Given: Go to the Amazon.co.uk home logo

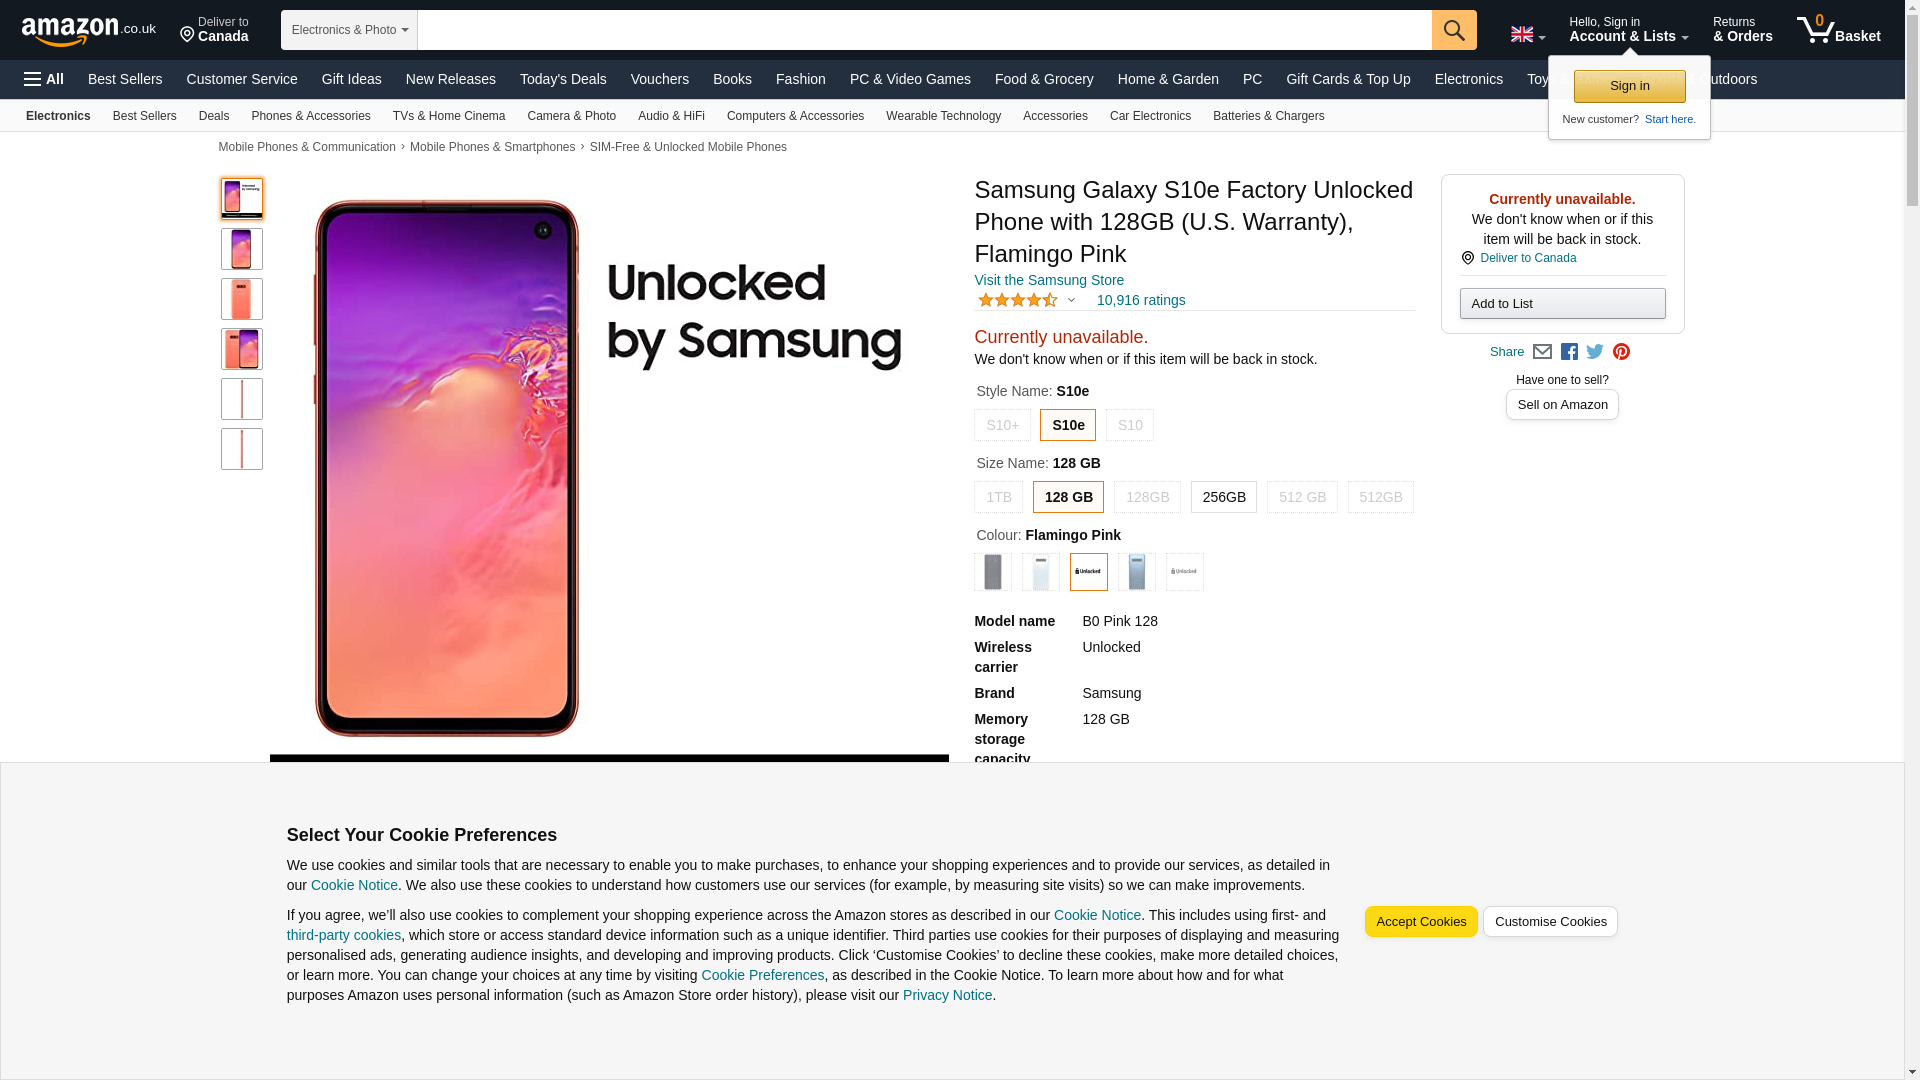Looking at the screenshot, I should [88, 30].
